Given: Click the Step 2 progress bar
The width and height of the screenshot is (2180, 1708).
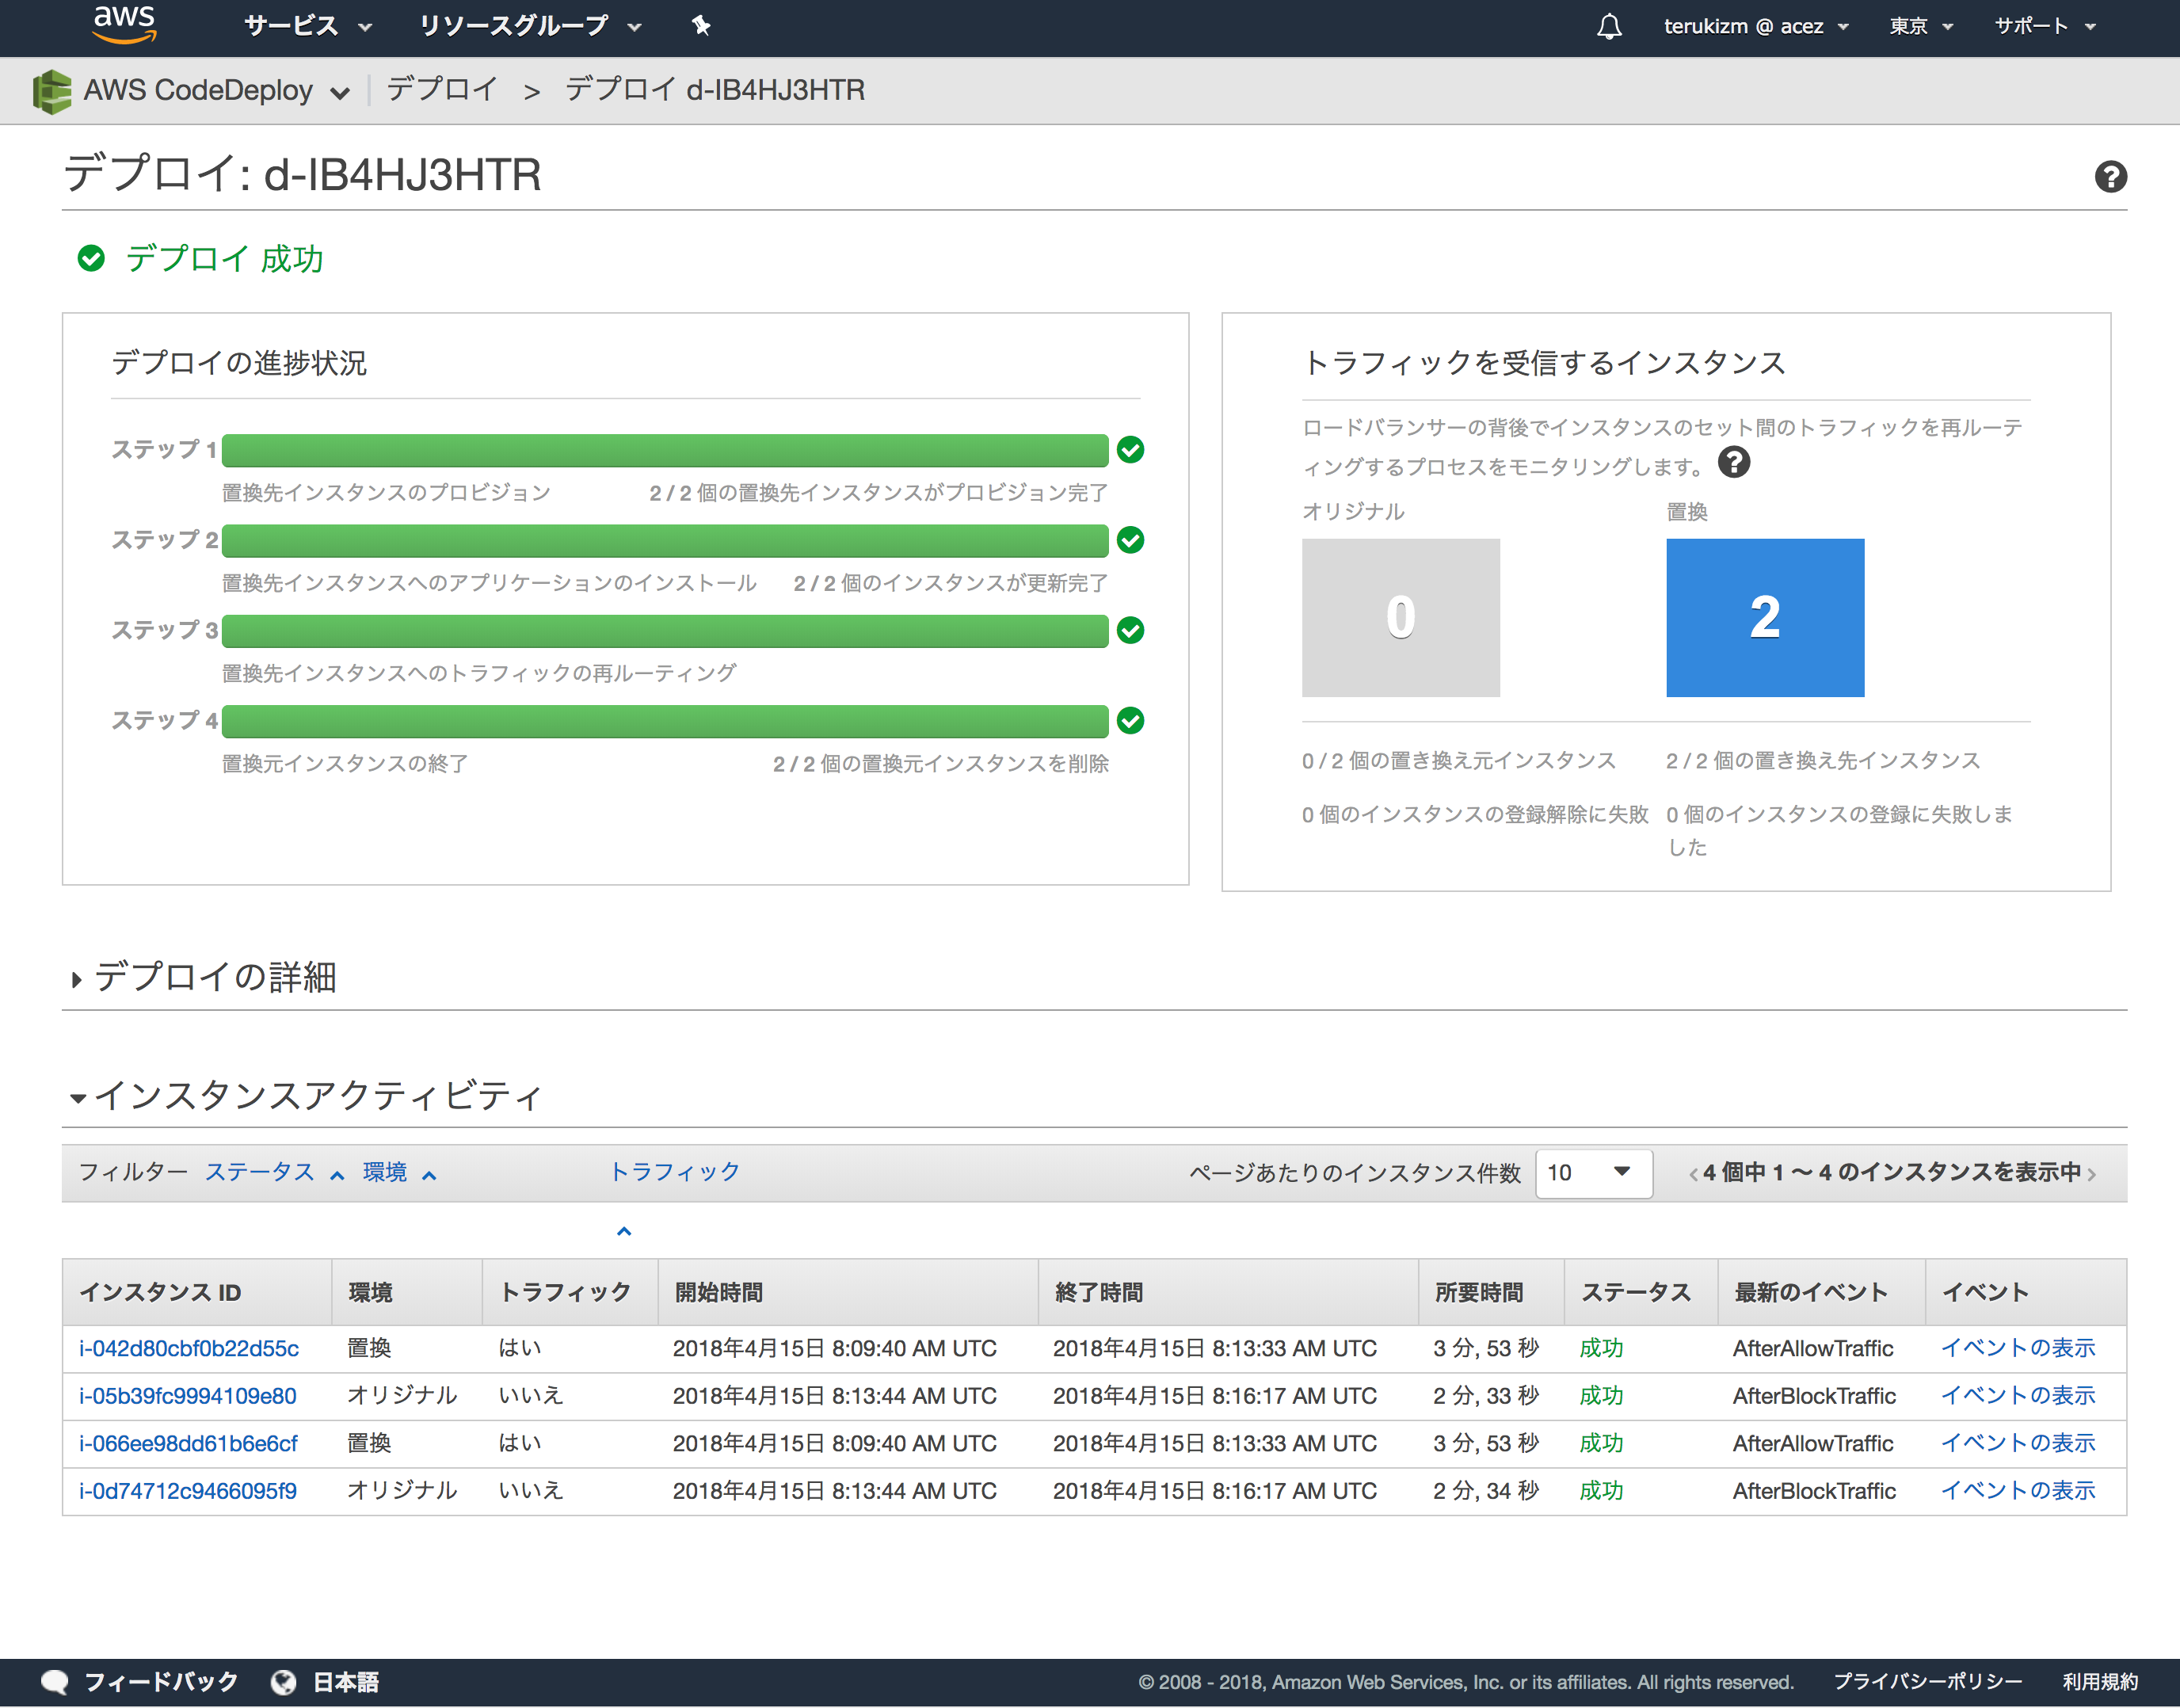Looking at the screenshot, I should (665, 540).
